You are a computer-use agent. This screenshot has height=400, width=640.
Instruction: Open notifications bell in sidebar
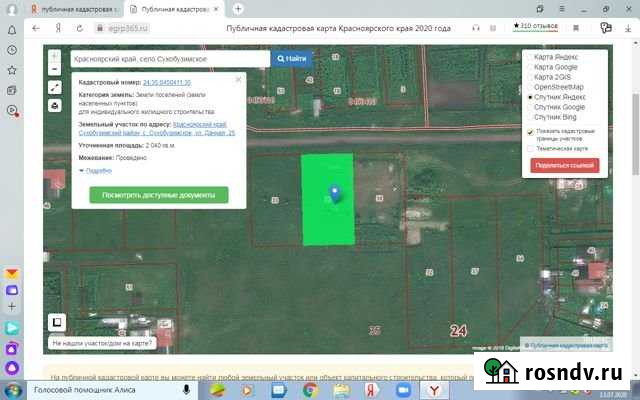coord(12,30)
